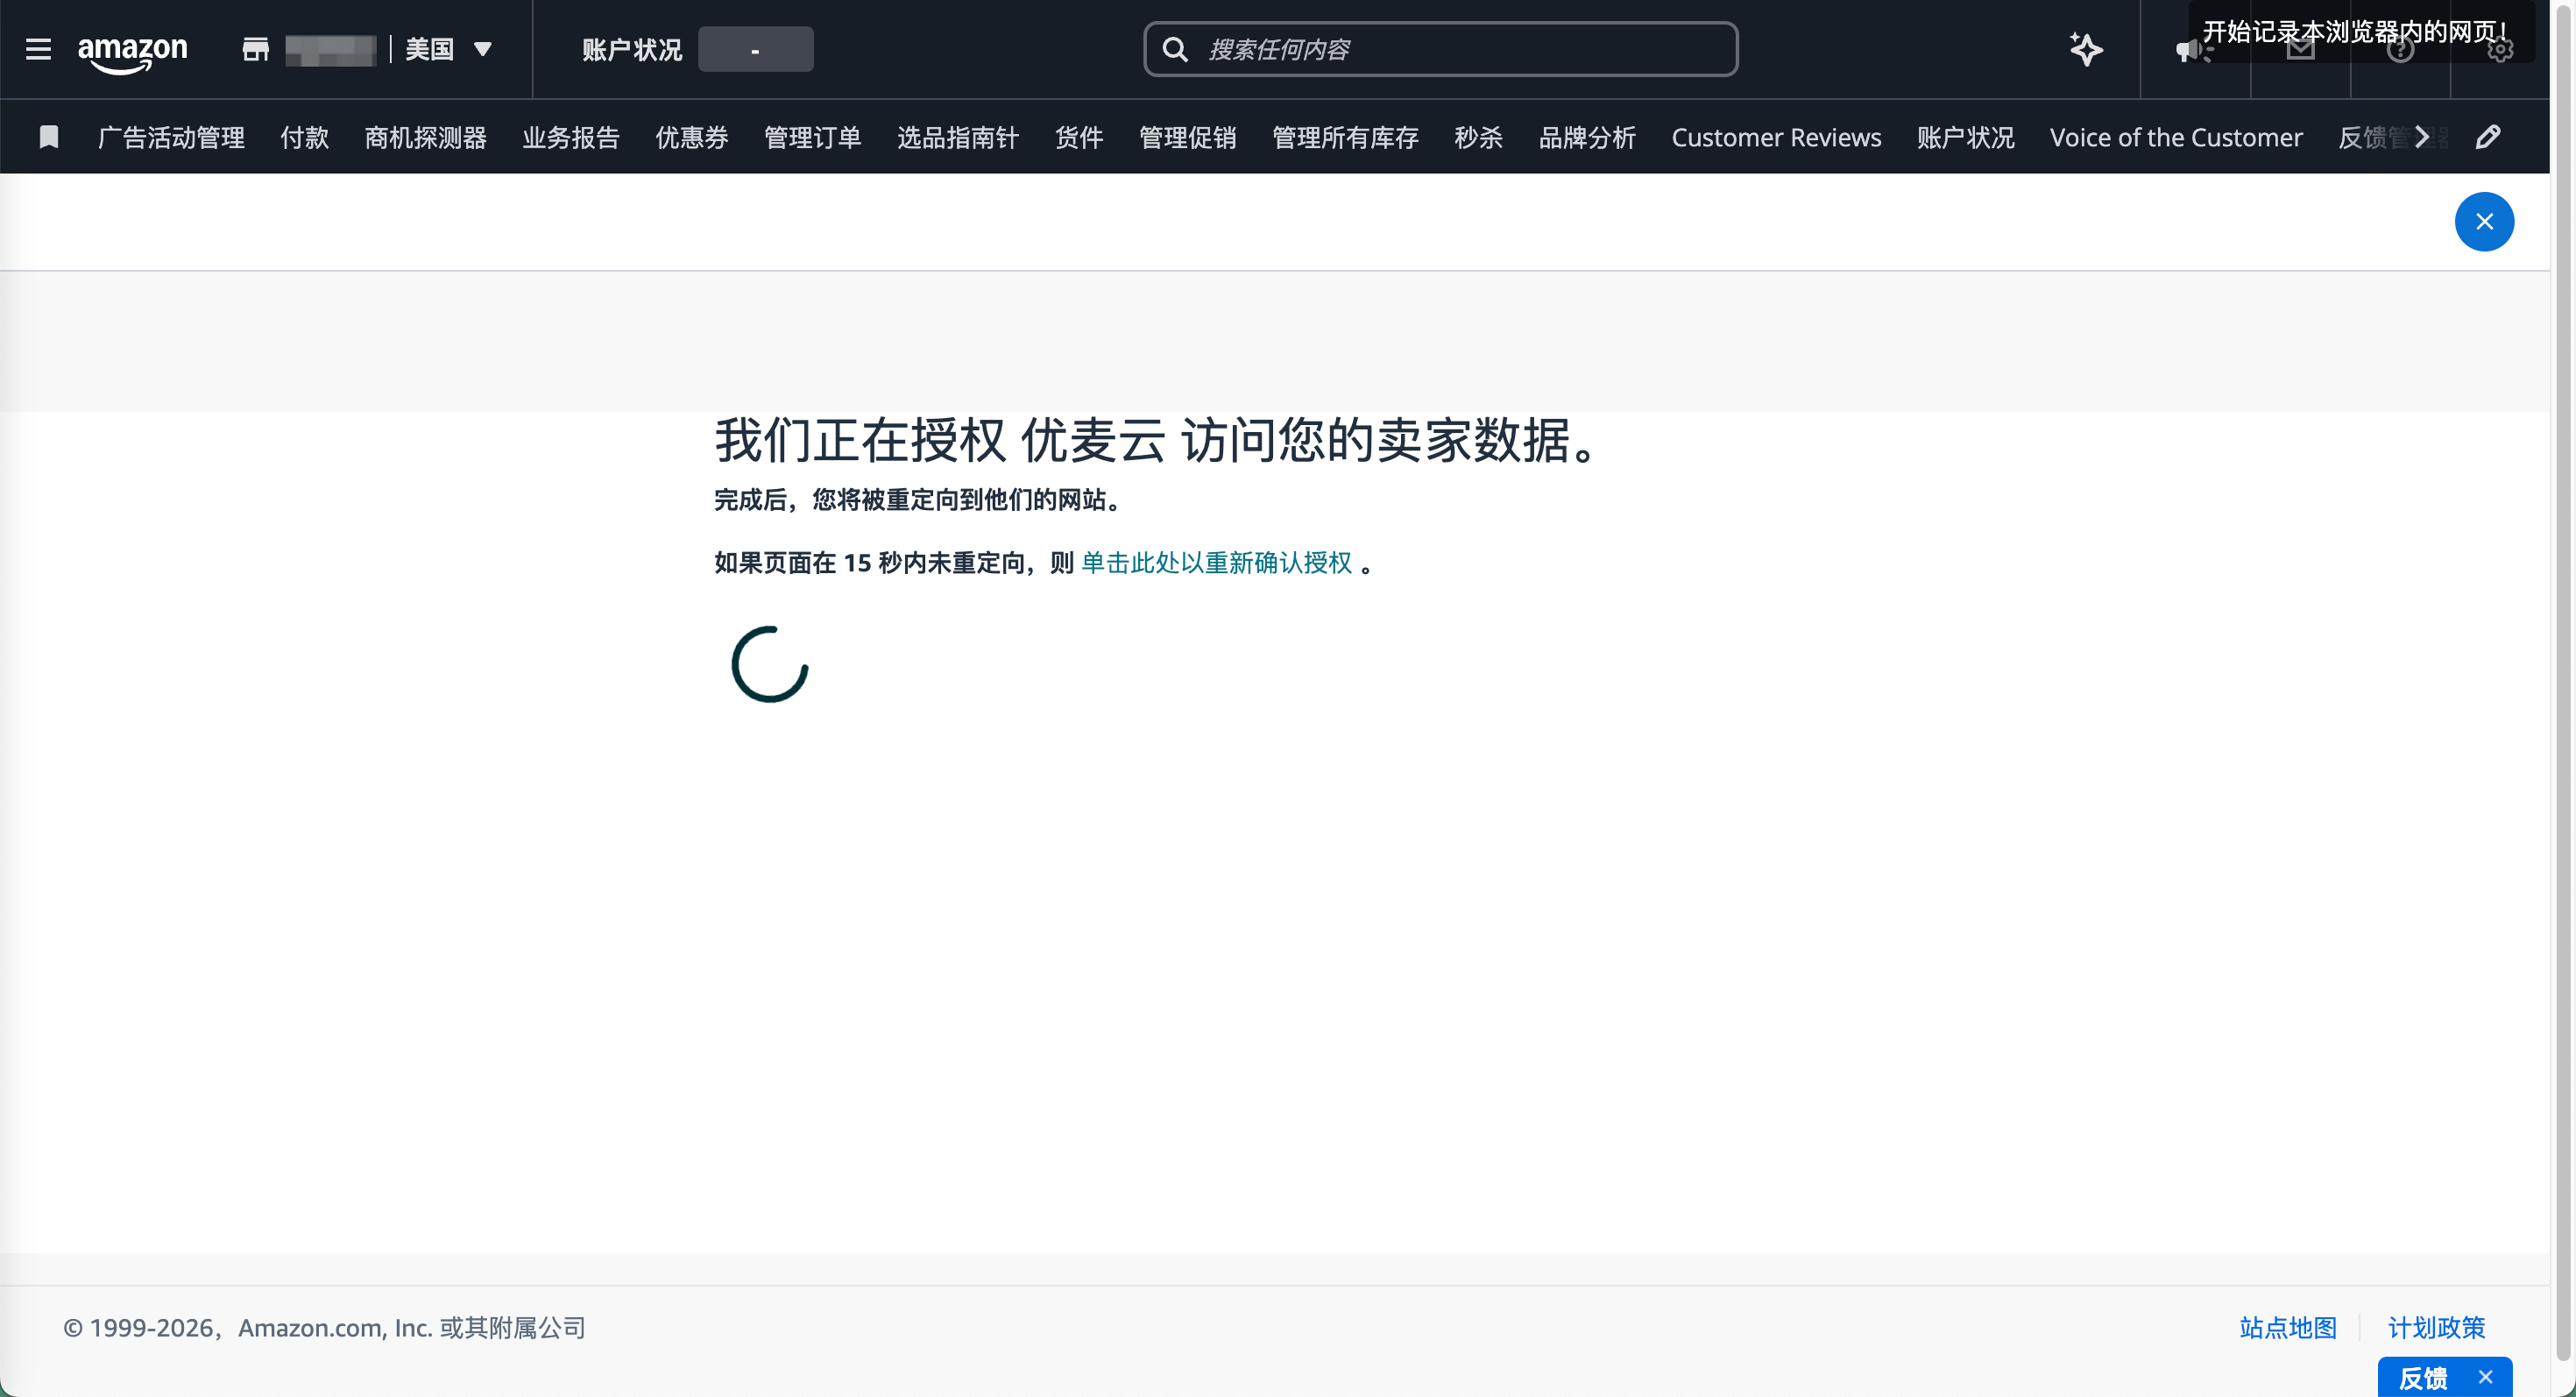The image size is (2576, 1397).
Task: Click the magnifier search icon
Action: [1176, 49]
